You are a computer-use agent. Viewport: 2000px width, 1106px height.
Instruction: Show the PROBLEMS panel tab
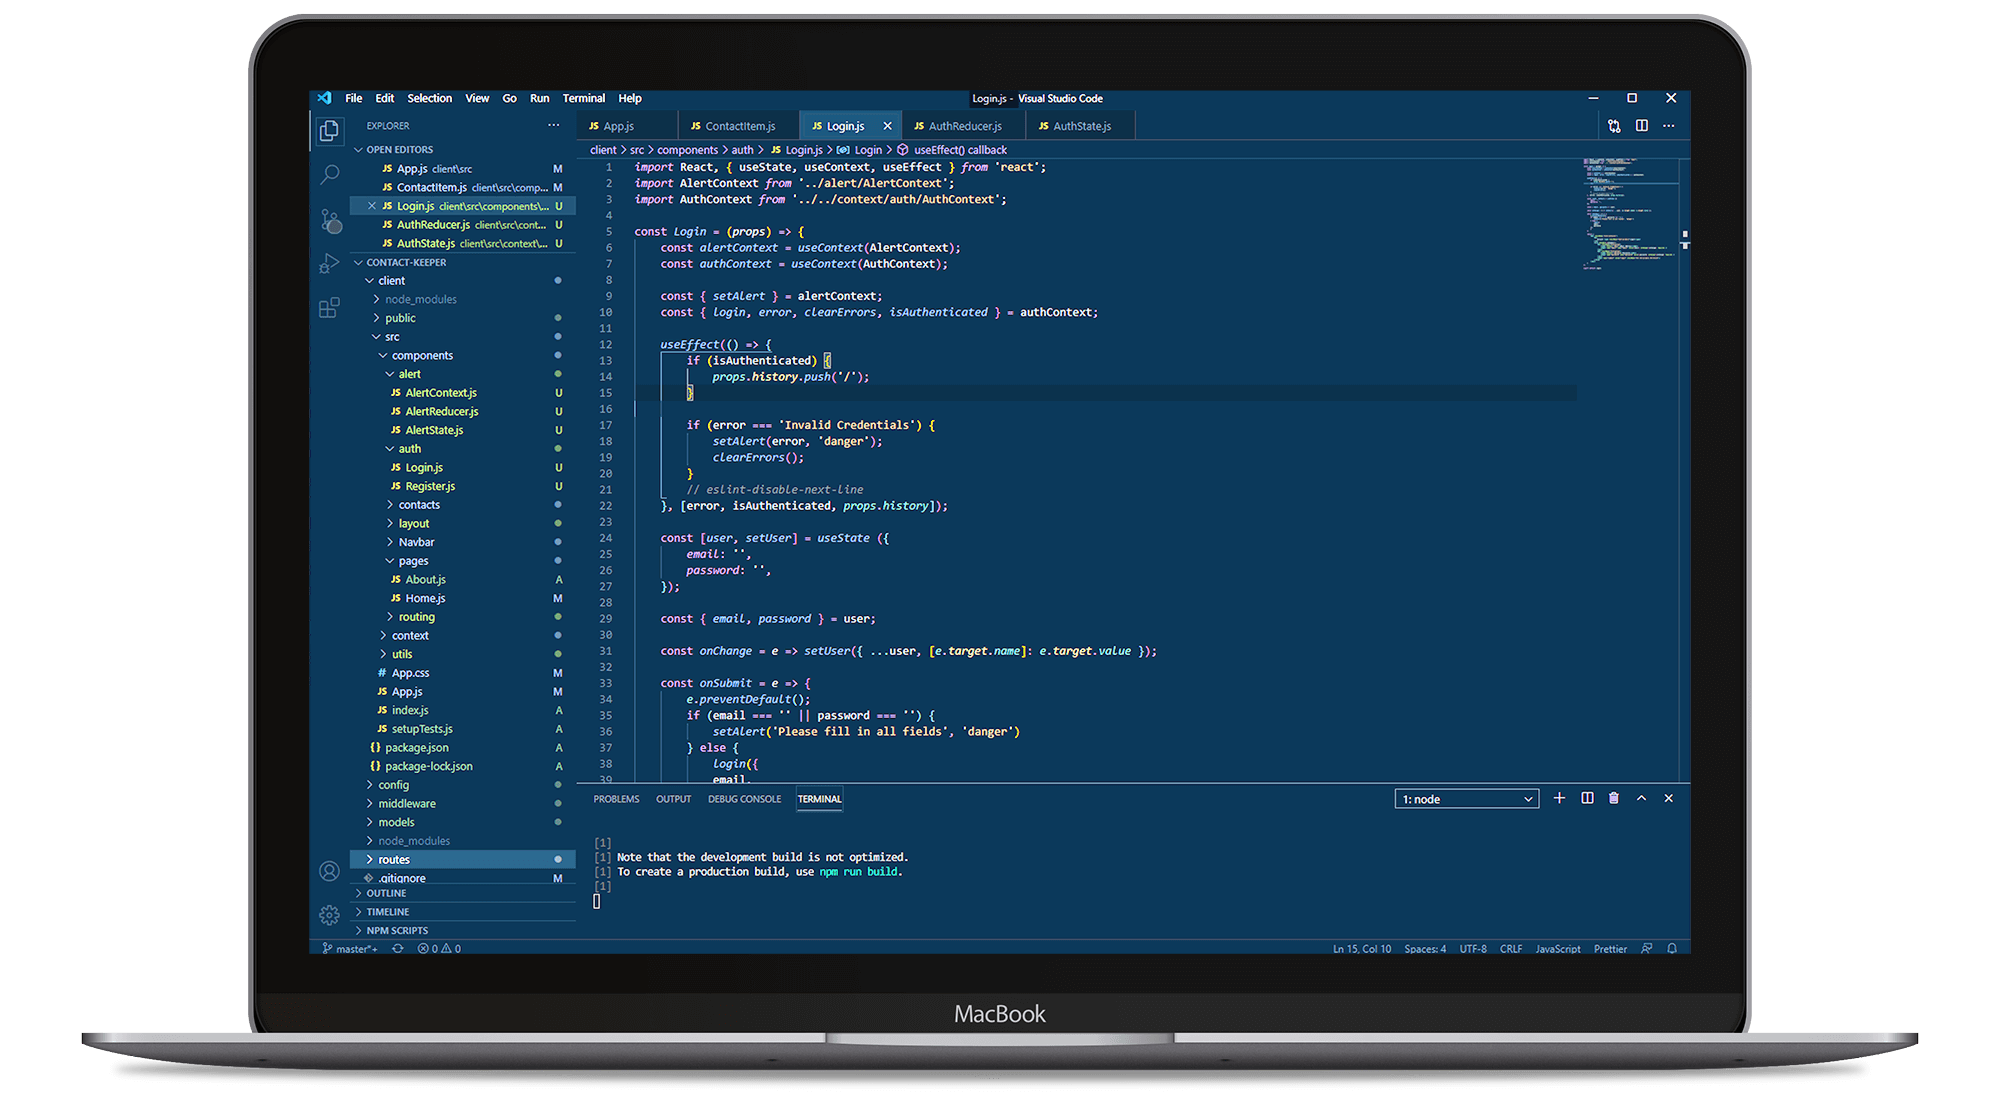[x=616, y=799]
